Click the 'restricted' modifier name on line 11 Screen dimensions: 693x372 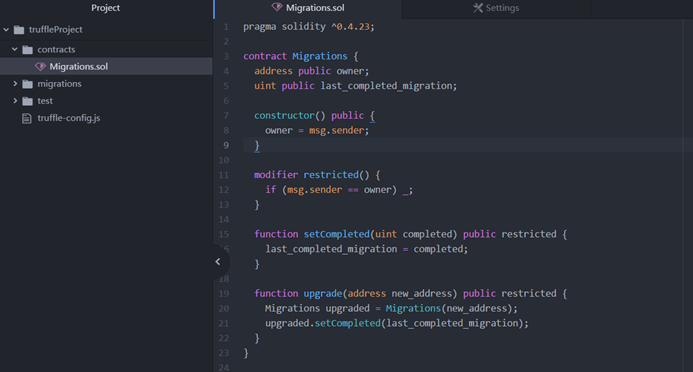(x=331, y=175)
